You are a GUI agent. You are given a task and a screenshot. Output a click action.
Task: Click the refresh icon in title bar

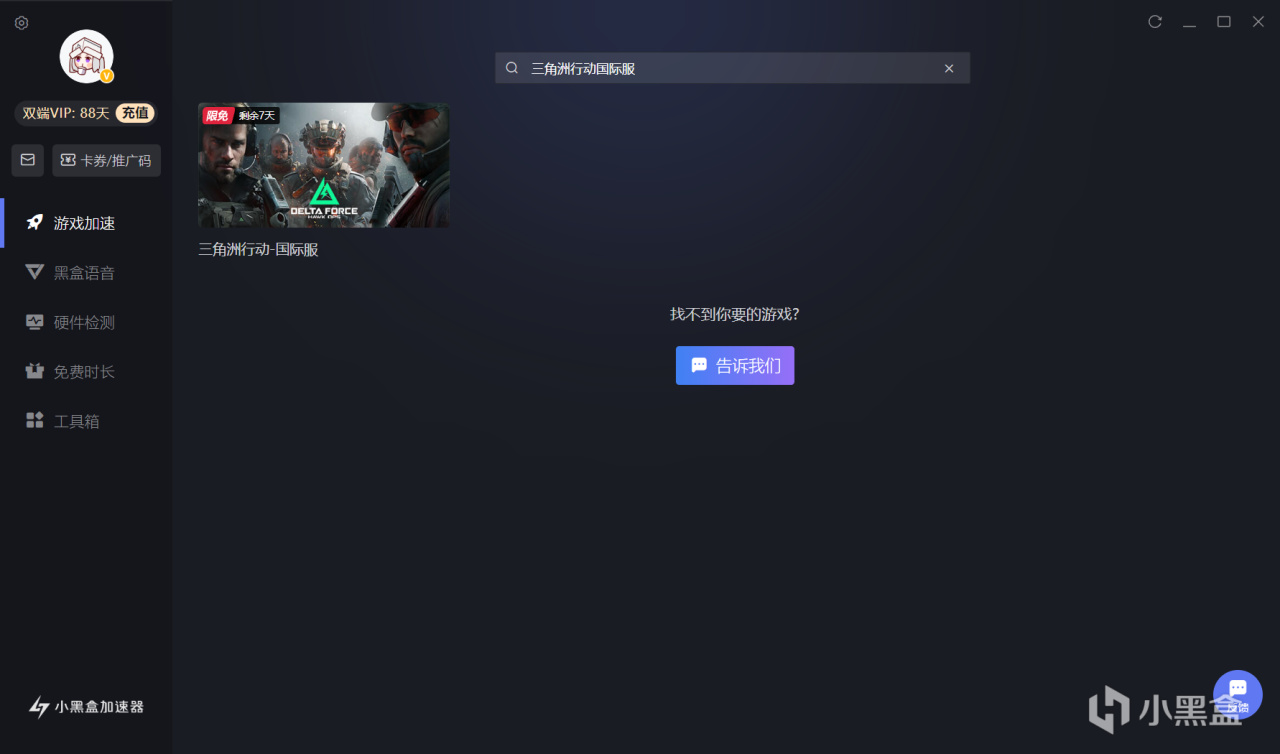(1155, 22)
